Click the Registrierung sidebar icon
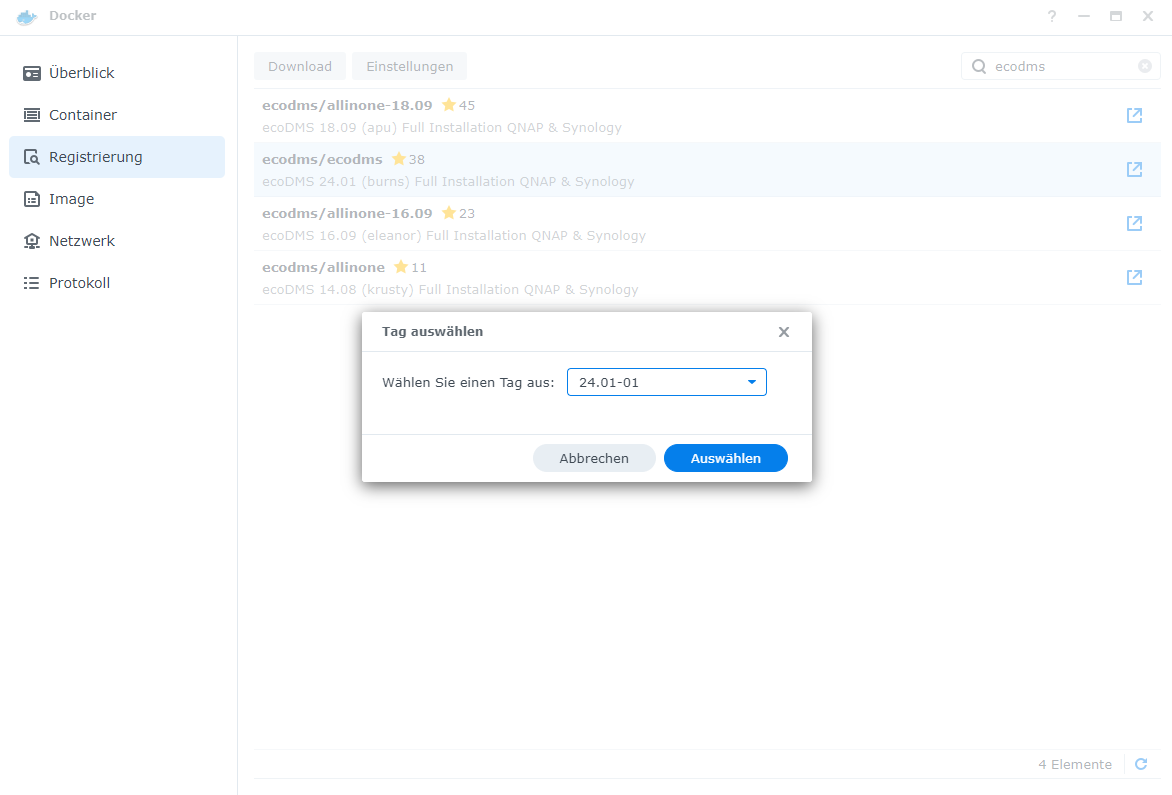 click(31, 157)
